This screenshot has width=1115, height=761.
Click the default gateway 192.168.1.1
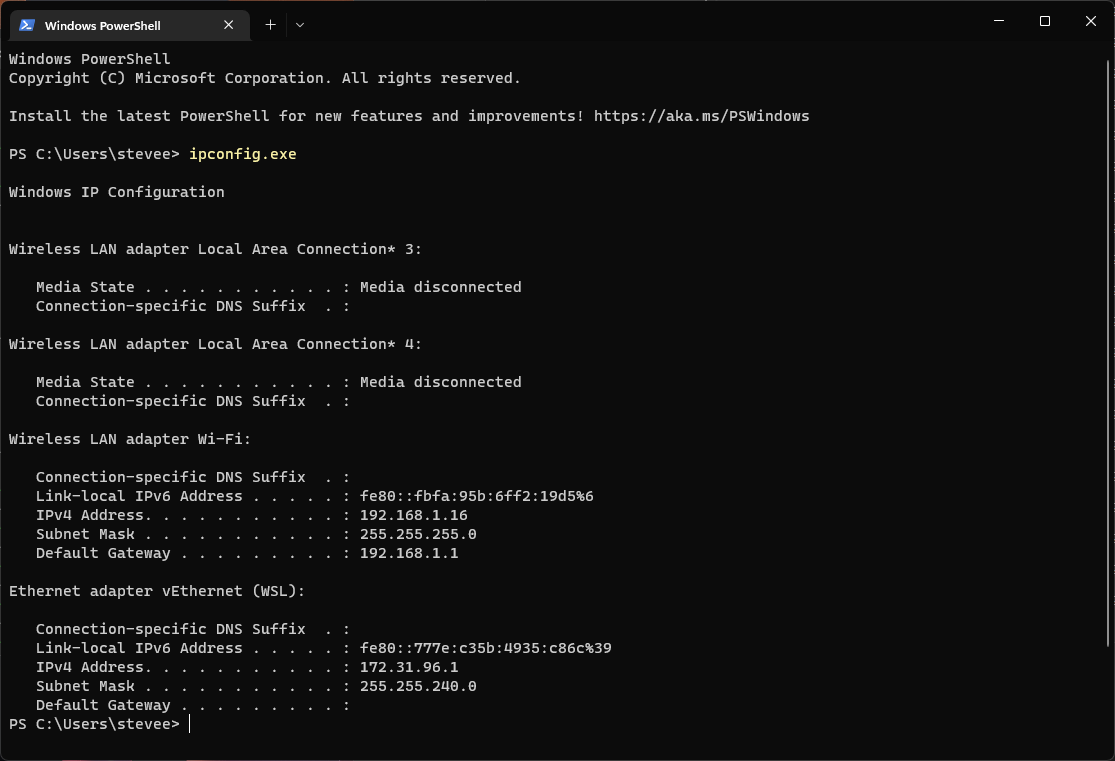tap(408, 553)
